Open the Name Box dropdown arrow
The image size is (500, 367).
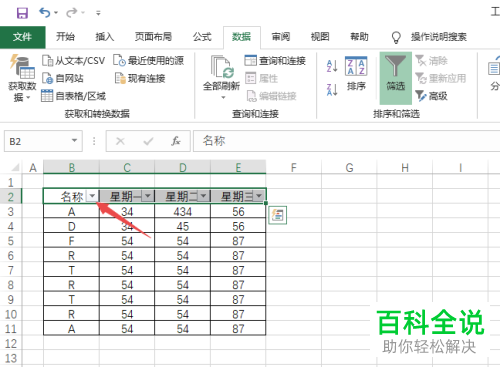click(75, 141)
